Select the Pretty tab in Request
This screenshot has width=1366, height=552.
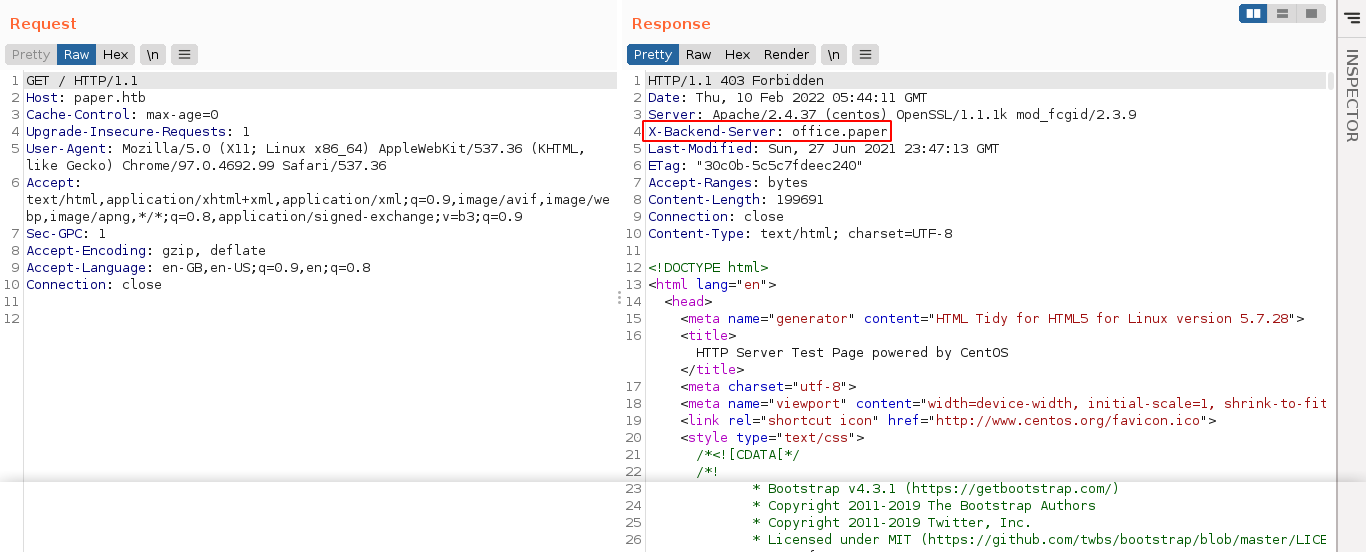[31, 55]
